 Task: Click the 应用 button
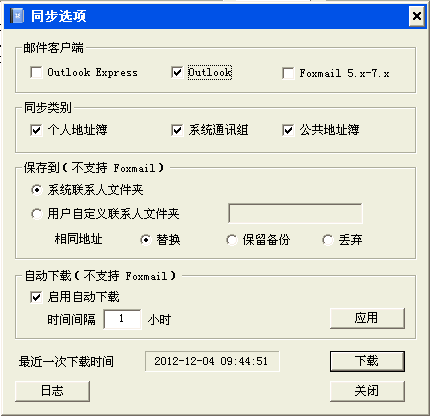click(367, 318)
